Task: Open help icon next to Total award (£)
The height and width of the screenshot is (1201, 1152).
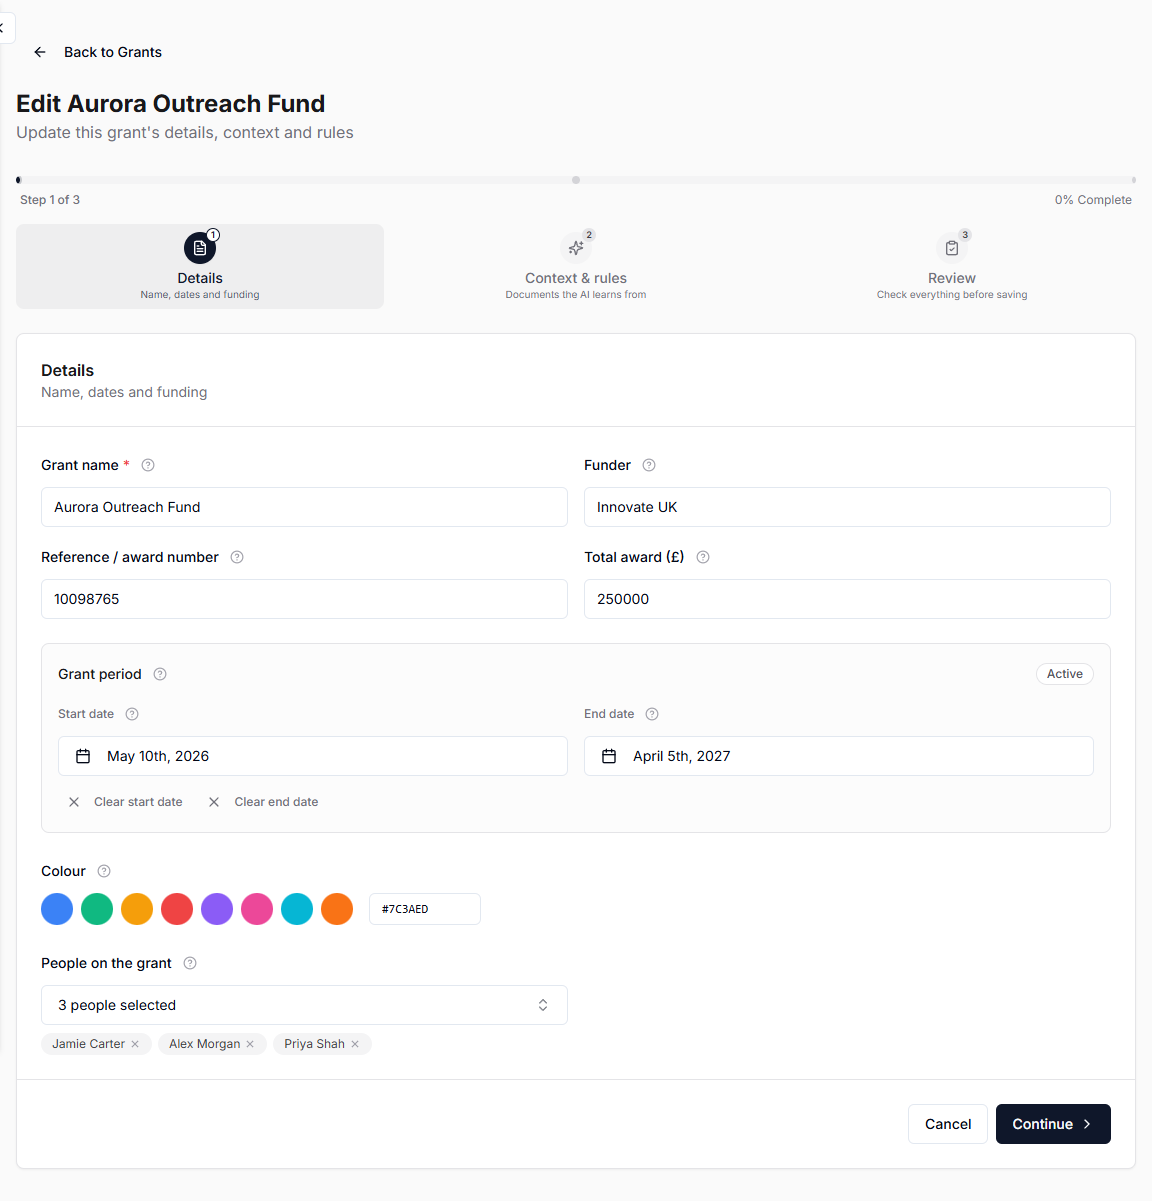Action: pyautogui.click(x=703, y=557)
